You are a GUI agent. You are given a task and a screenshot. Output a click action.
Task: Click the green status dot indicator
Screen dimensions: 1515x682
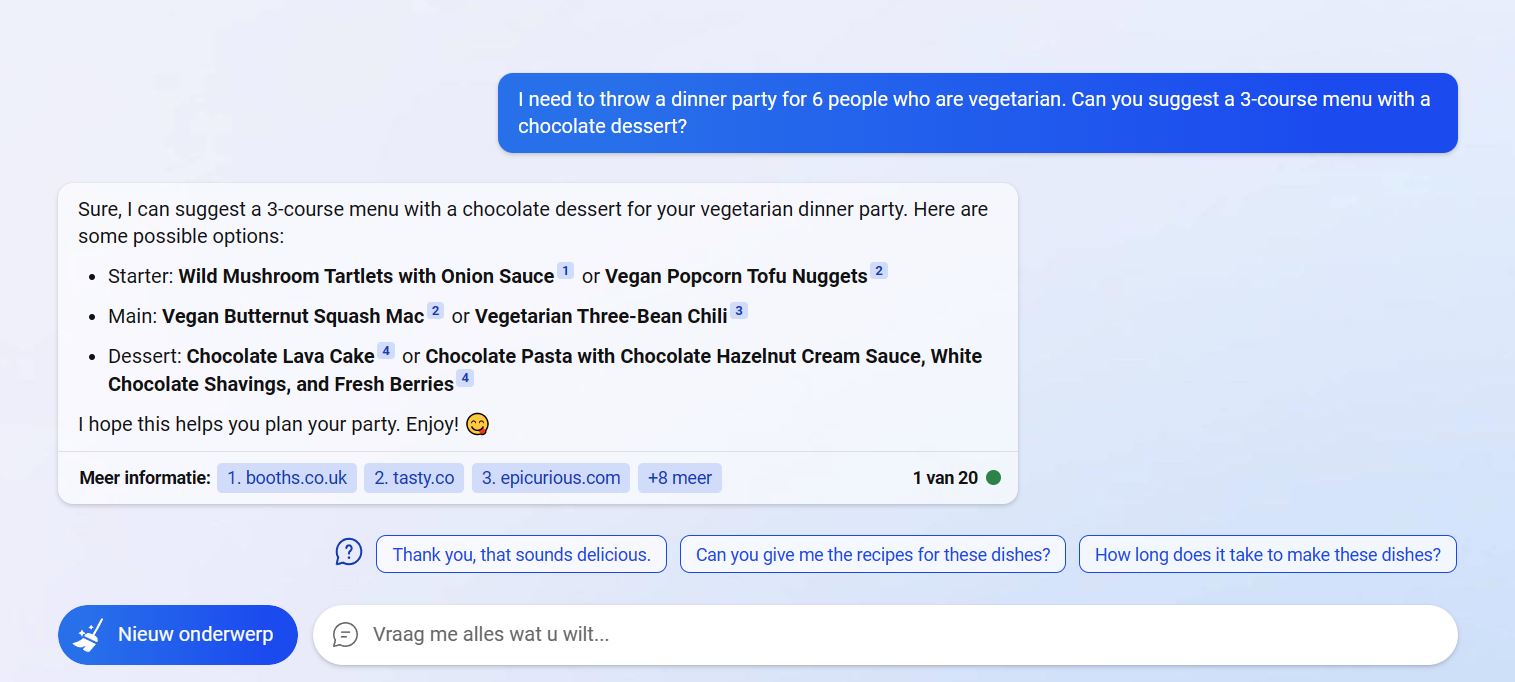click(x=993, y=478)
